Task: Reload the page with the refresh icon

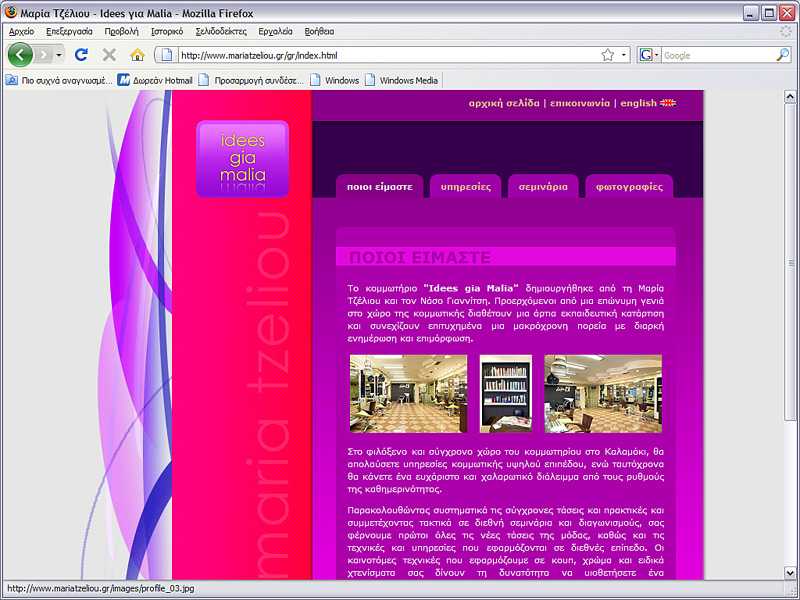Action: click(x=81, y=55)
